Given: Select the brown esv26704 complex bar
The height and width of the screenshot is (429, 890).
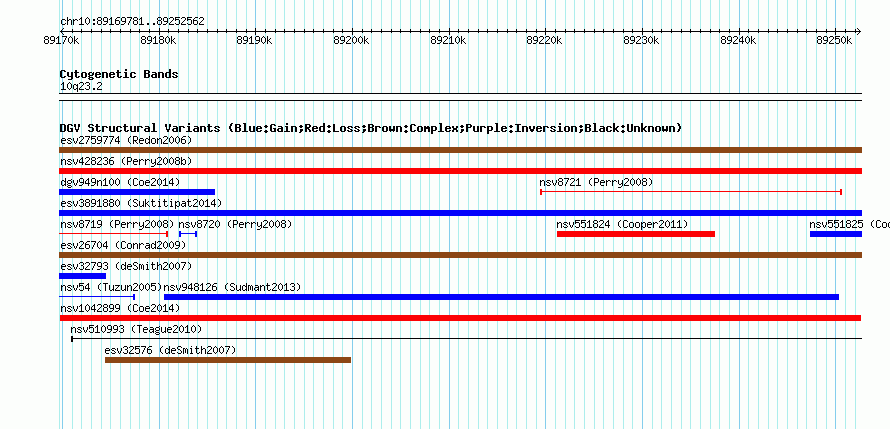Looking at the screenshot, I should point(460,255).
